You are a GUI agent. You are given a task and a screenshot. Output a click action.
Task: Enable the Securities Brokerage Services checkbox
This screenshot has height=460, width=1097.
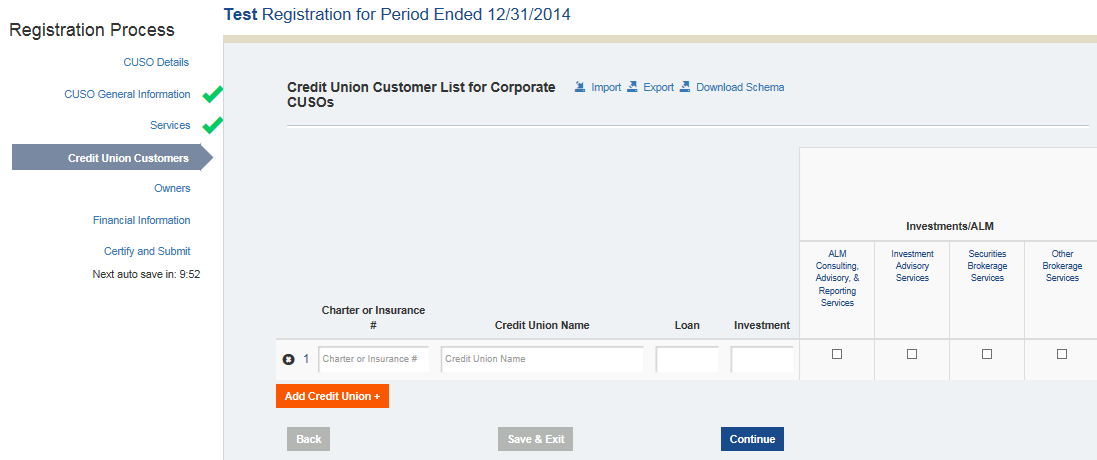(x=987, y=354)
